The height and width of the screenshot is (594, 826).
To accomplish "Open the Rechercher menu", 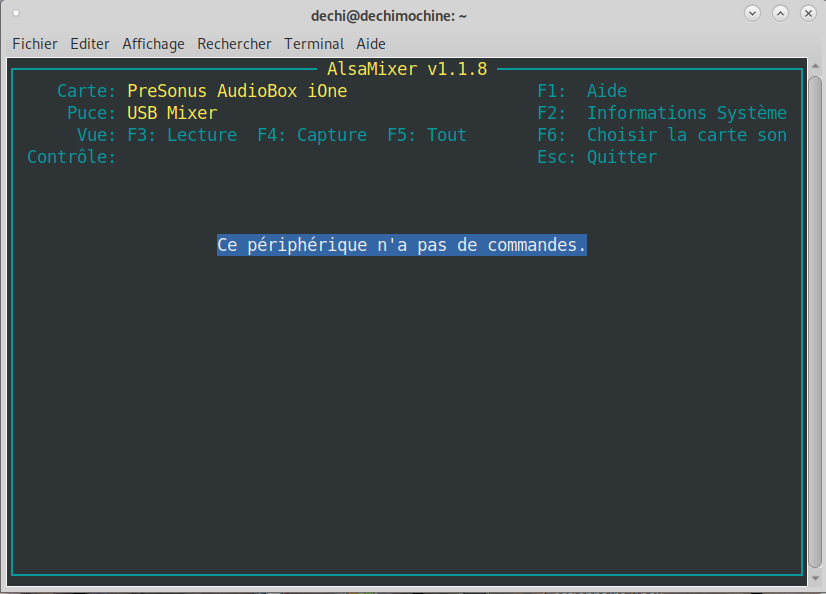I will 234,44.
